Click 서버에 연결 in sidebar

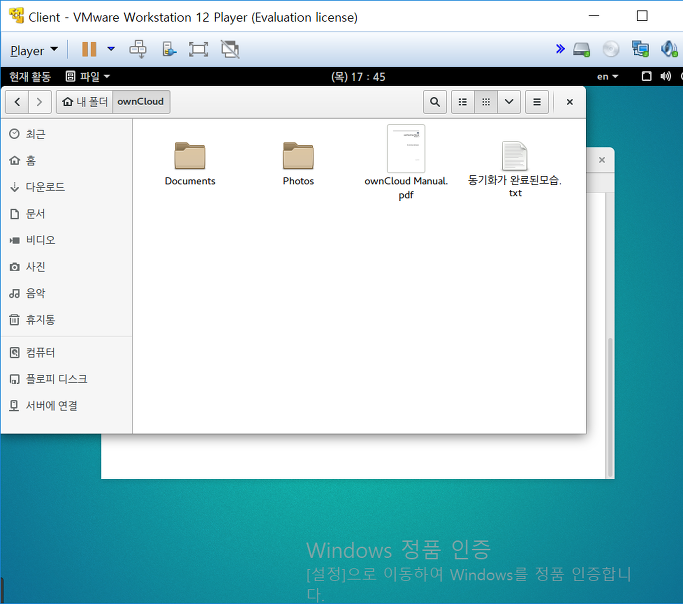point(66,406)
